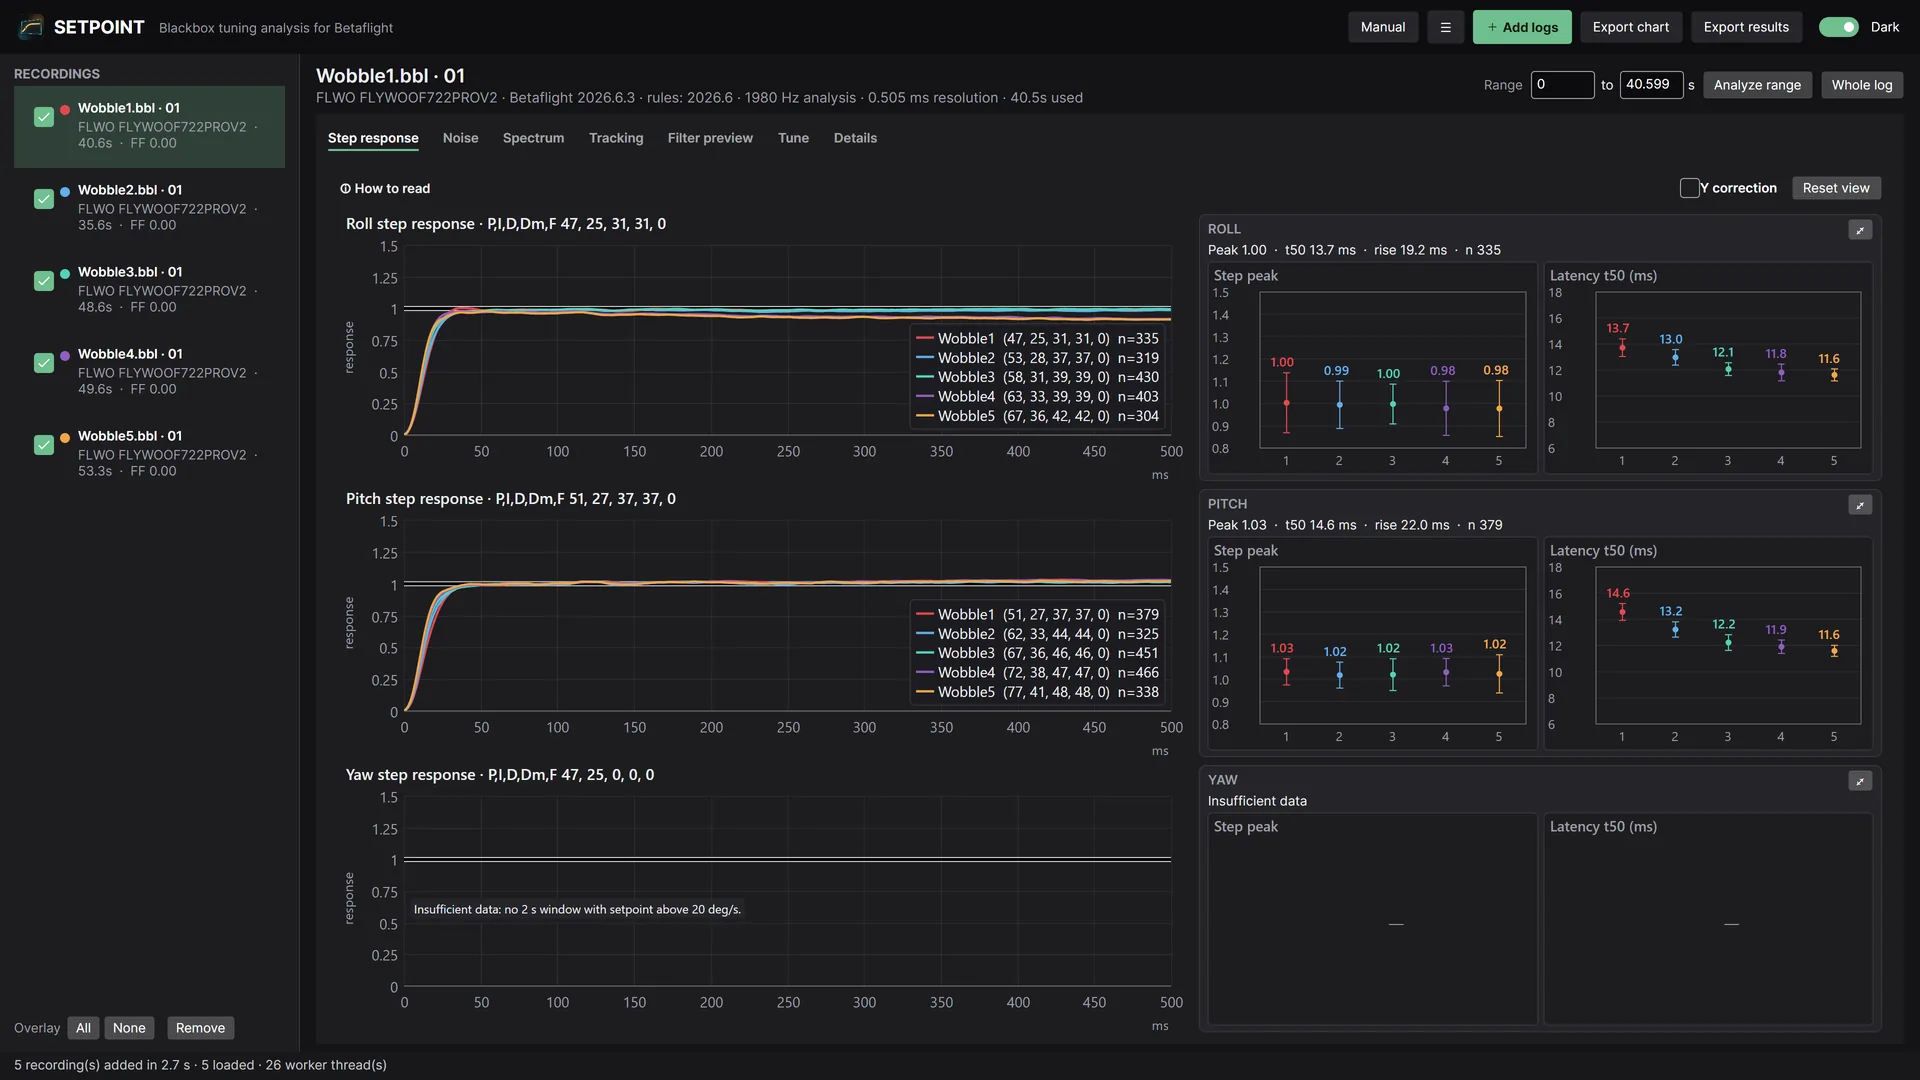Image resolution: width=1920 pixels, height=1080 pixels.
Task: Click the orange color dot for Wobble5.bbl
Action: 65,437
